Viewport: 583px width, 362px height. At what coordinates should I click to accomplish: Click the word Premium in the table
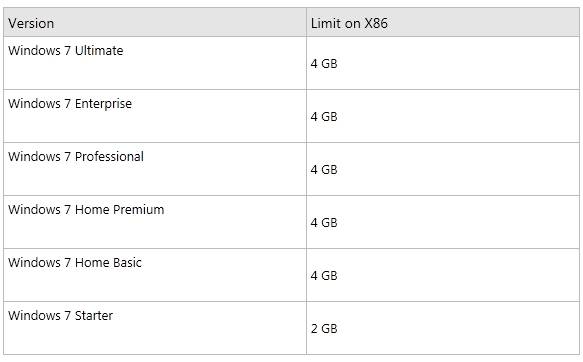[x=139, y=210]
